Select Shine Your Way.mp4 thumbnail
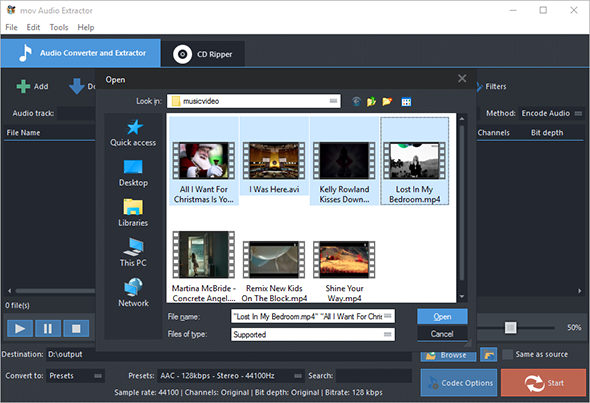 tap(344, 260)
